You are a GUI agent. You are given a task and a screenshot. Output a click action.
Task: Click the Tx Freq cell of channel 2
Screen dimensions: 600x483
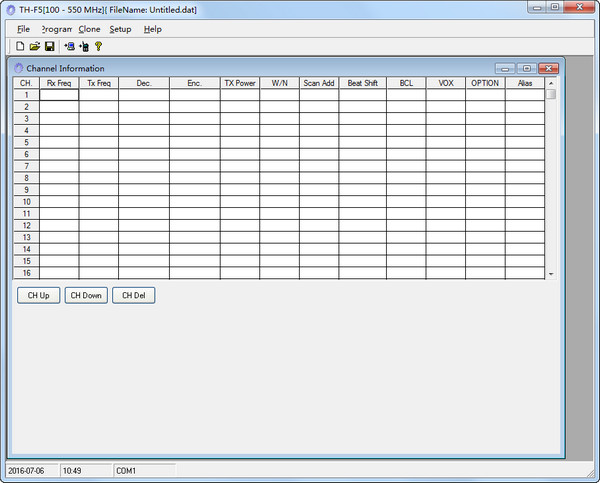click(99, 107)
